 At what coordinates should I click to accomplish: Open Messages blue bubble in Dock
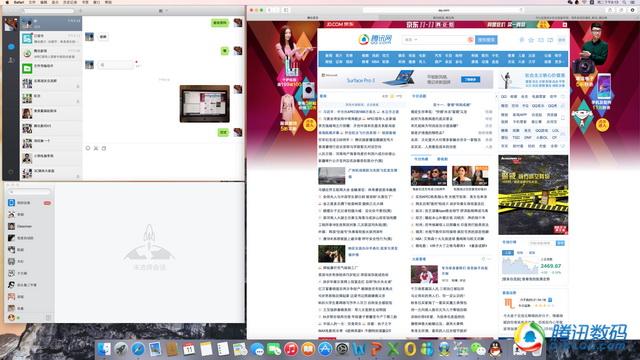(x=257, y=349)
